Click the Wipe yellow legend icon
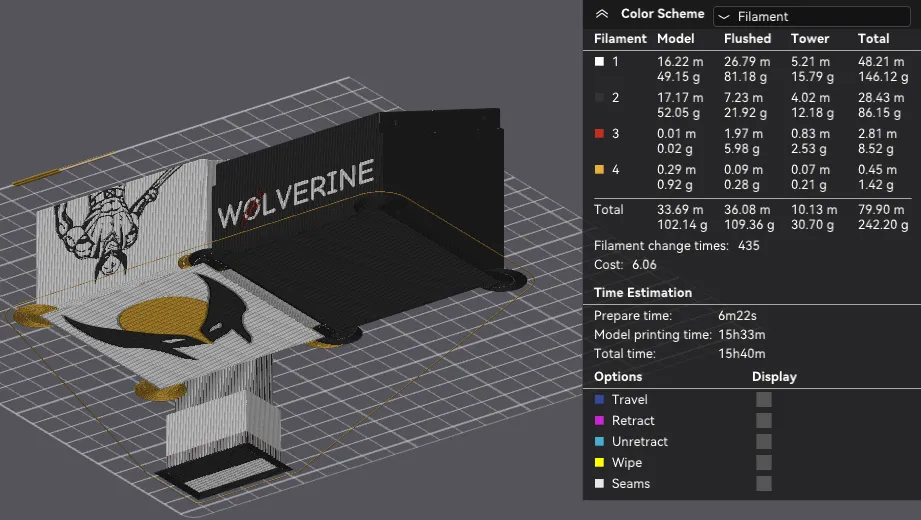 599,462
